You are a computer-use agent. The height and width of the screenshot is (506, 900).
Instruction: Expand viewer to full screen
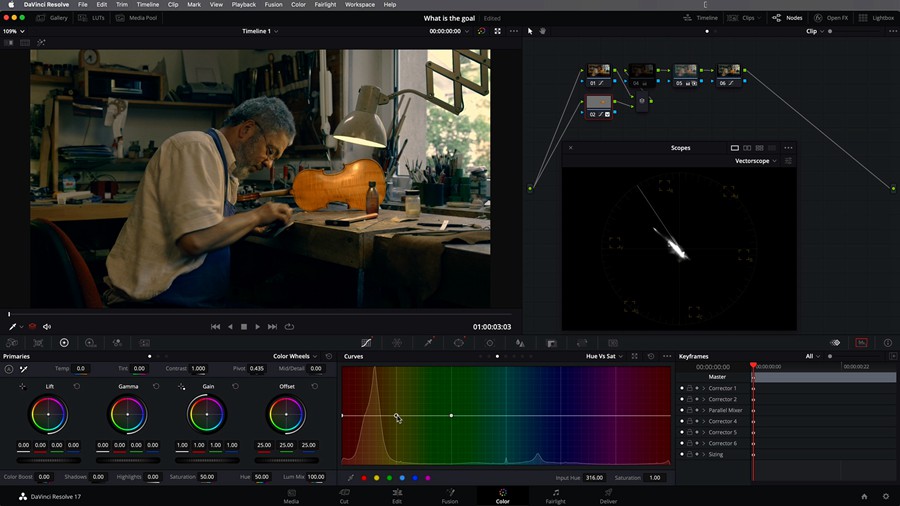(x=498, y=31)
